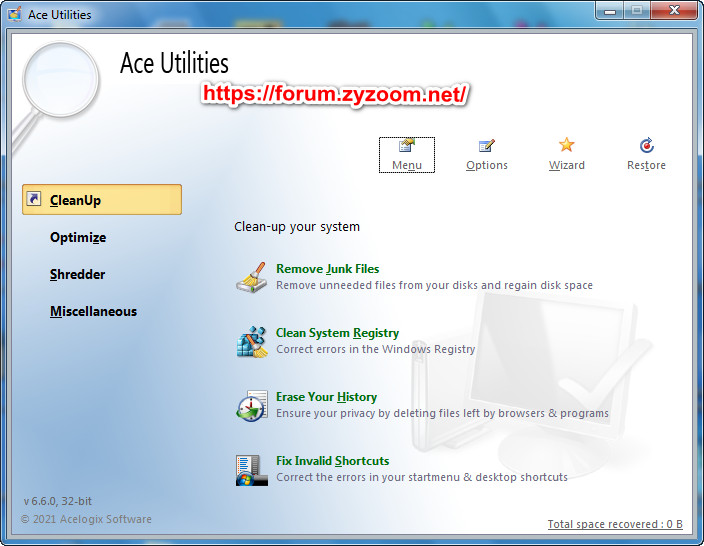Viewport: 704px width, 546px height.
Task: Open the Fix Invalid Shortcuts link
Action: point(332,461)
